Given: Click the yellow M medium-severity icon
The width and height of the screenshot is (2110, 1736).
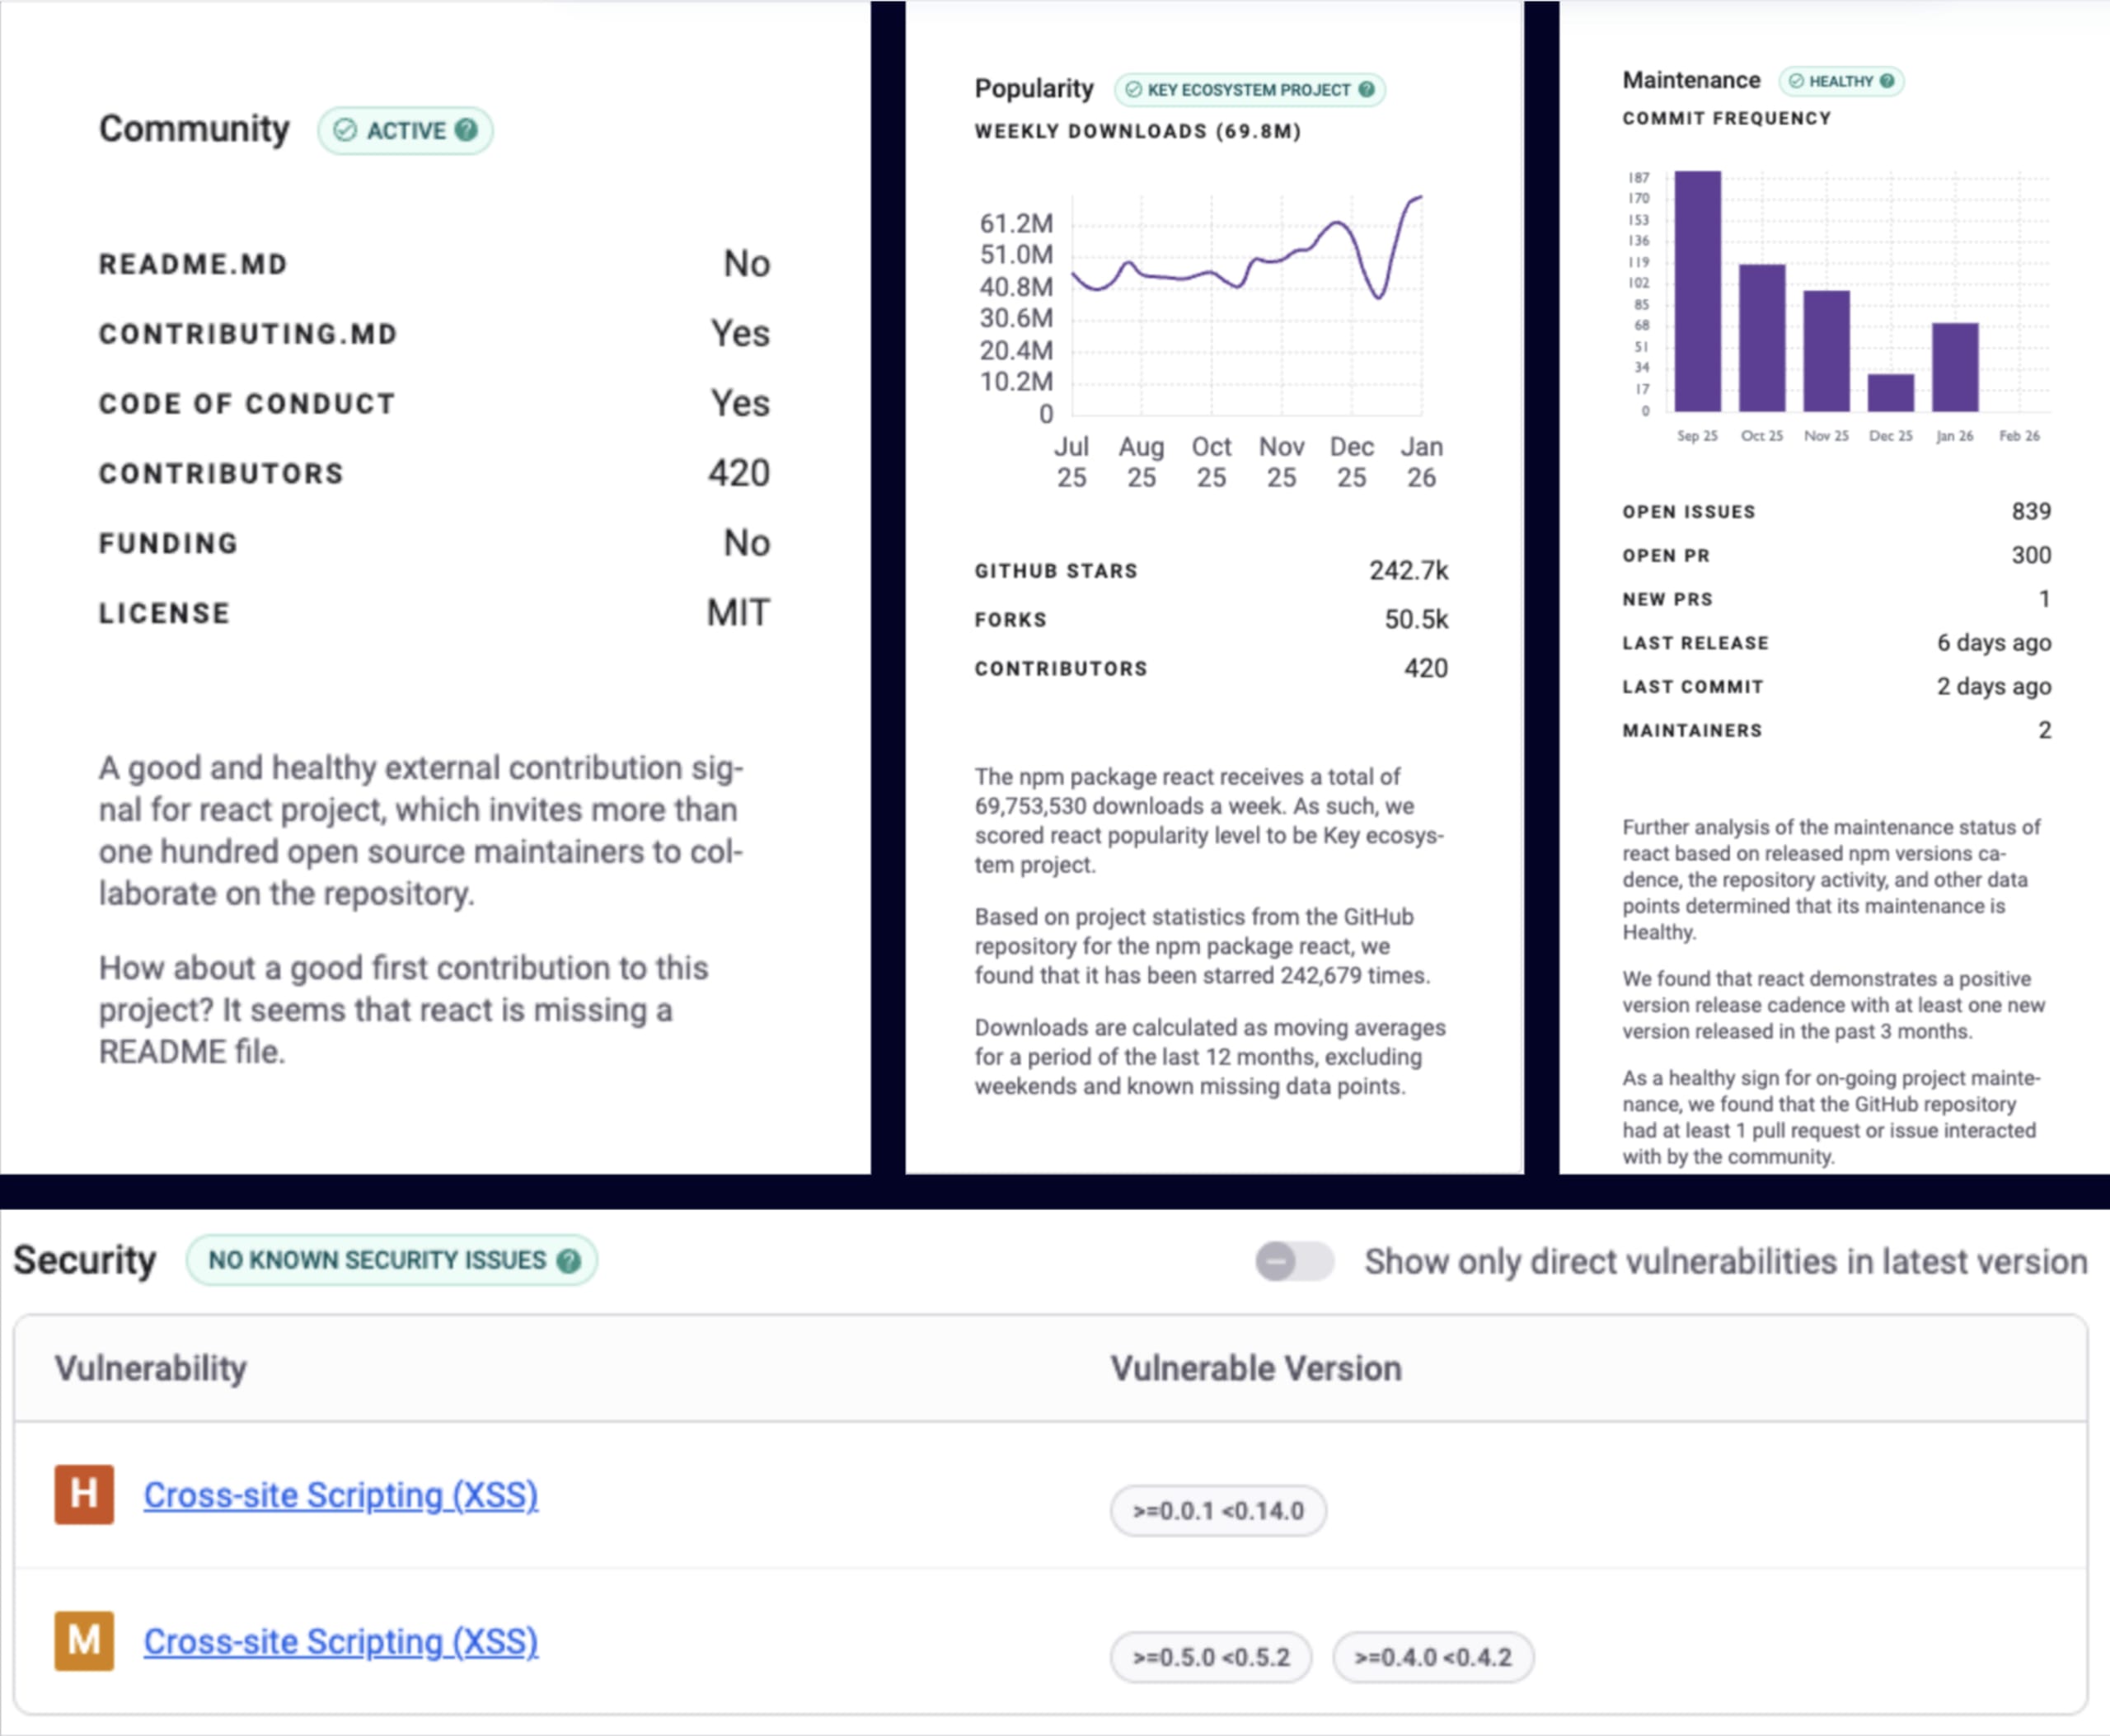Looking at the screenshot, I should 84,1641.
